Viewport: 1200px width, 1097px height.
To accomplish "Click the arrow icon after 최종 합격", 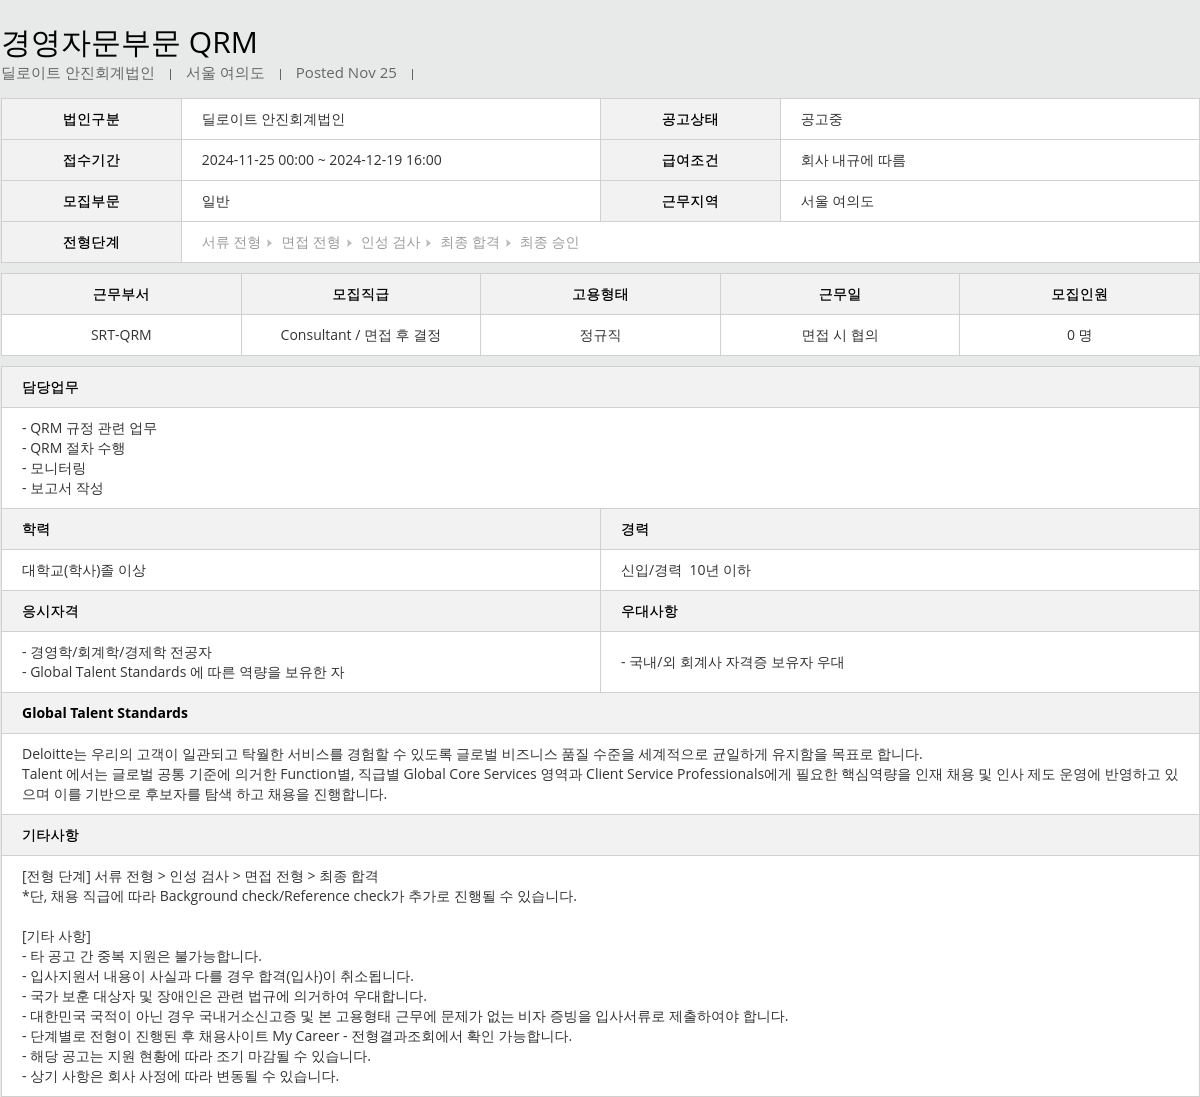I will [x=508, y=243].
